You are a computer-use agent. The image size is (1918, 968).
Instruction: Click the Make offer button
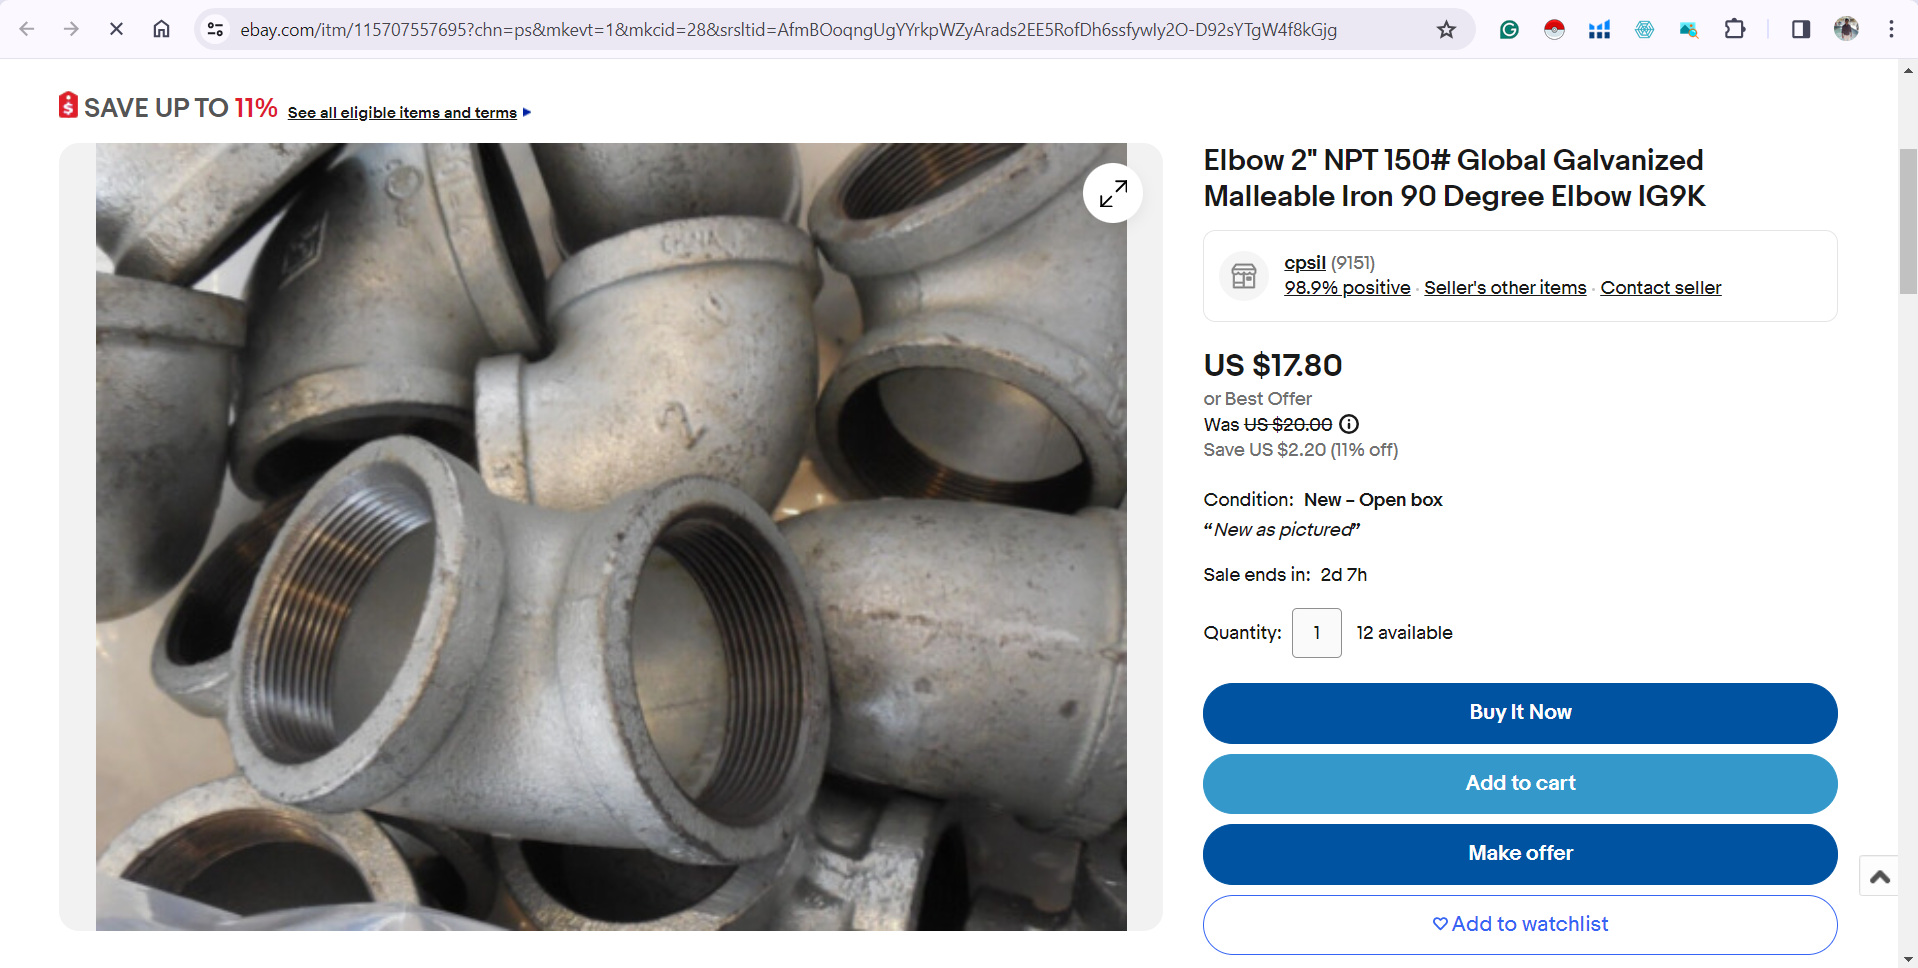coord(1520,854)
